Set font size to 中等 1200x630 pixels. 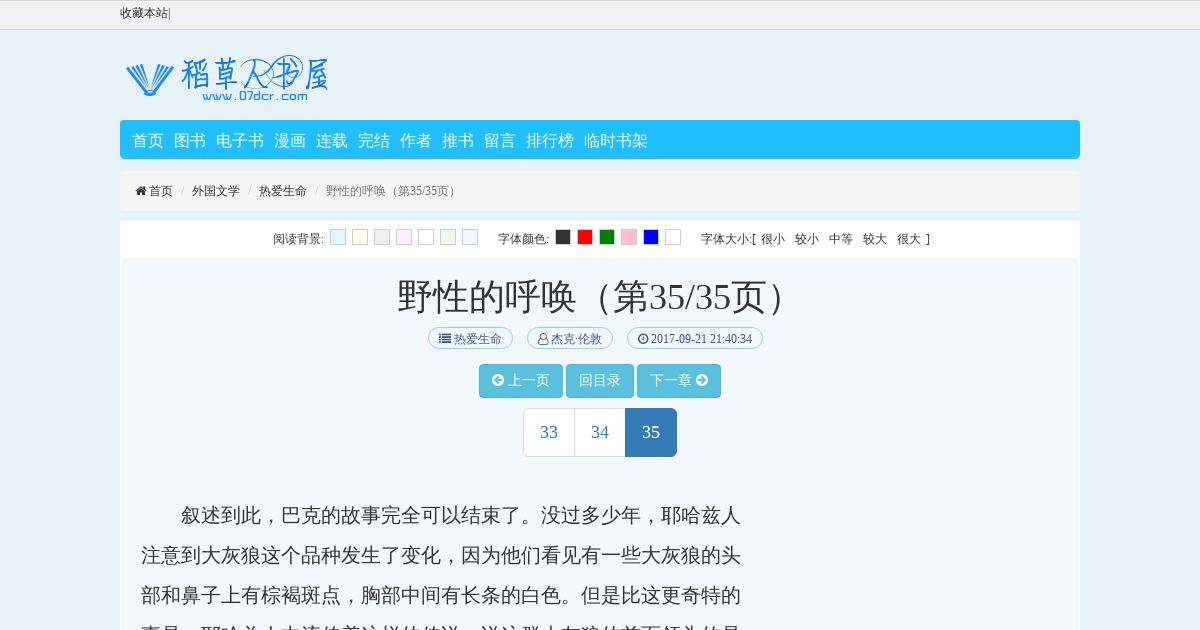pos(841,239)
